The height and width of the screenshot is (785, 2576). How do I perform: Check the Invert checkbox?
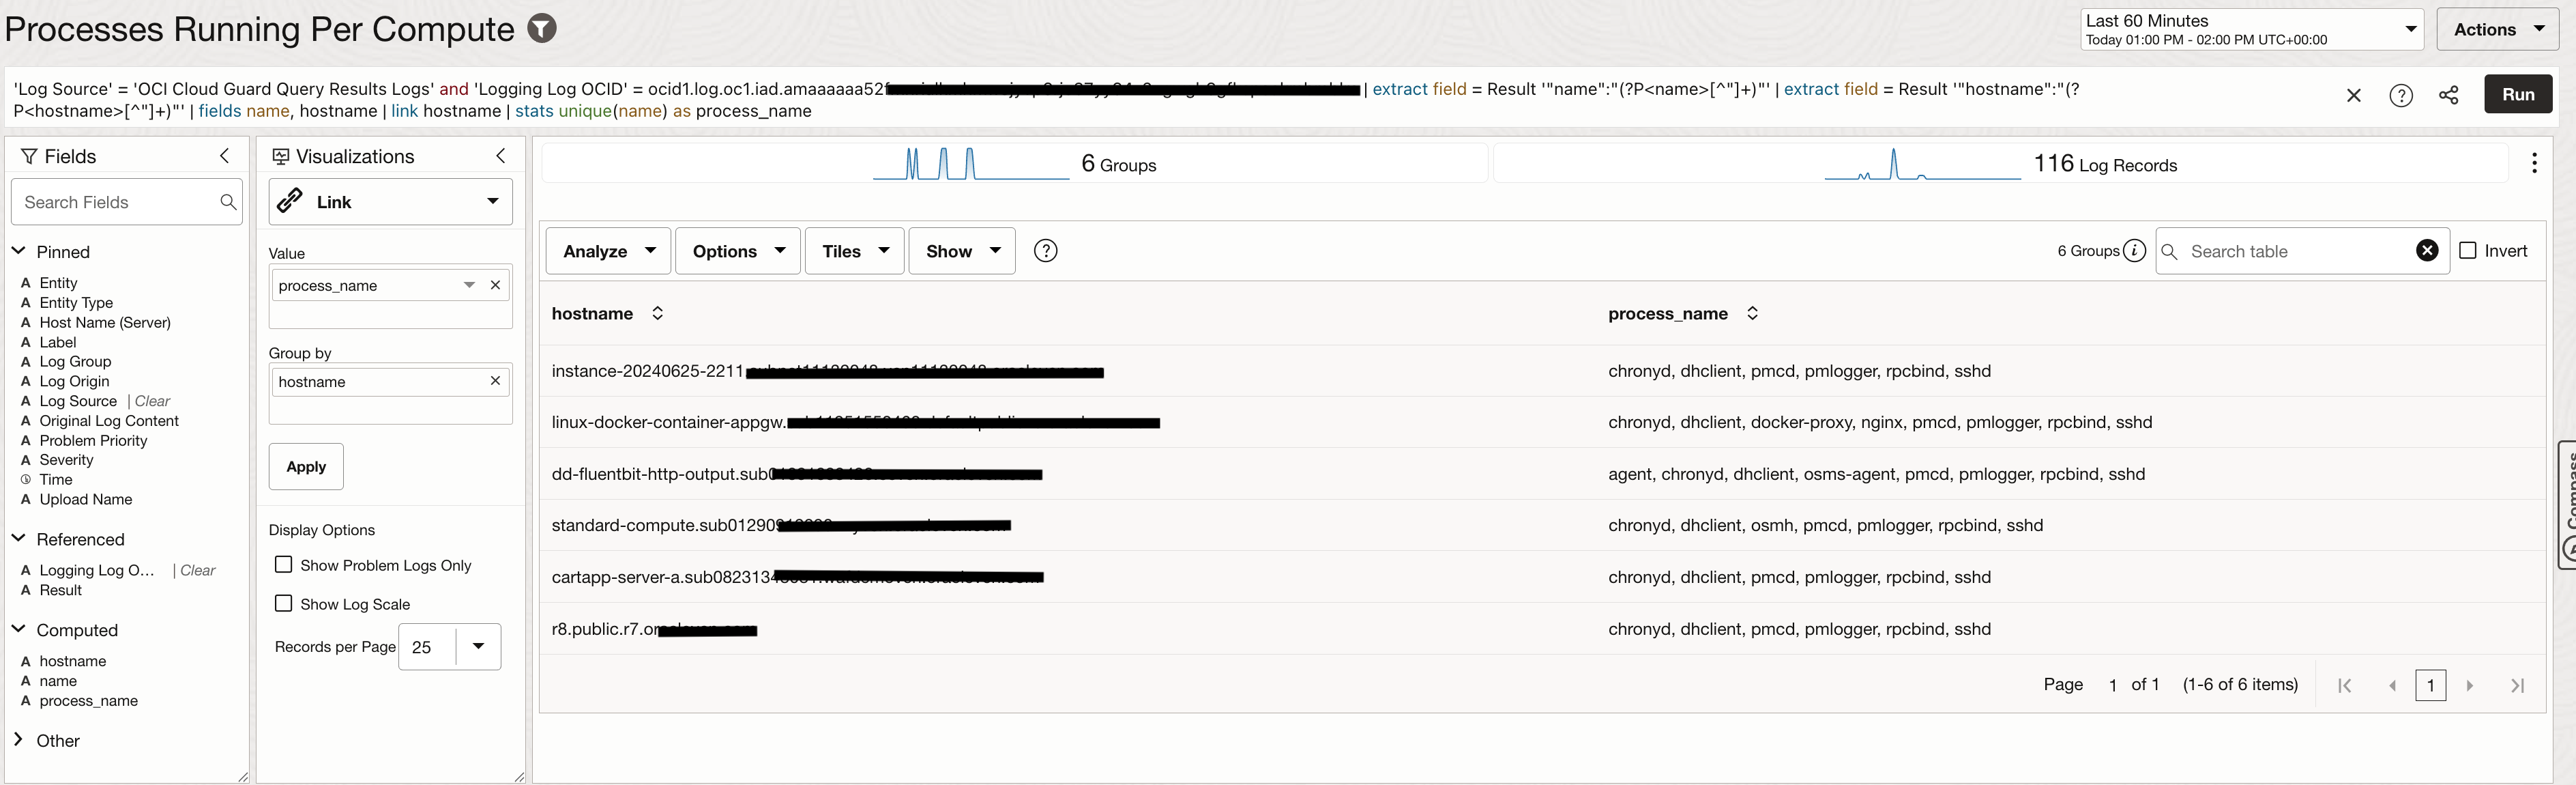[x=2467, y=251]
